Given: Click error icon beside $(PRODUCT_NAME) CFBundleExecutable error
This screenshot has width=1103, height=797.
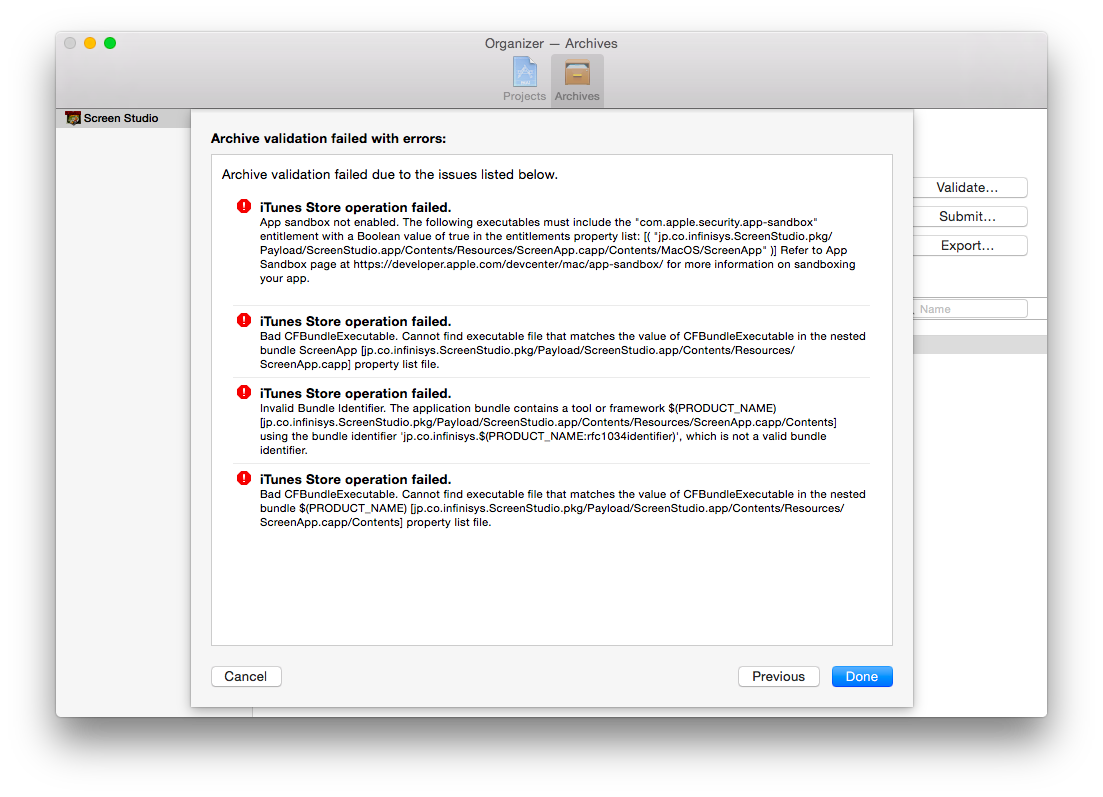Looking at the screenshot, I should pyautogui.click(x=243, y=478).
